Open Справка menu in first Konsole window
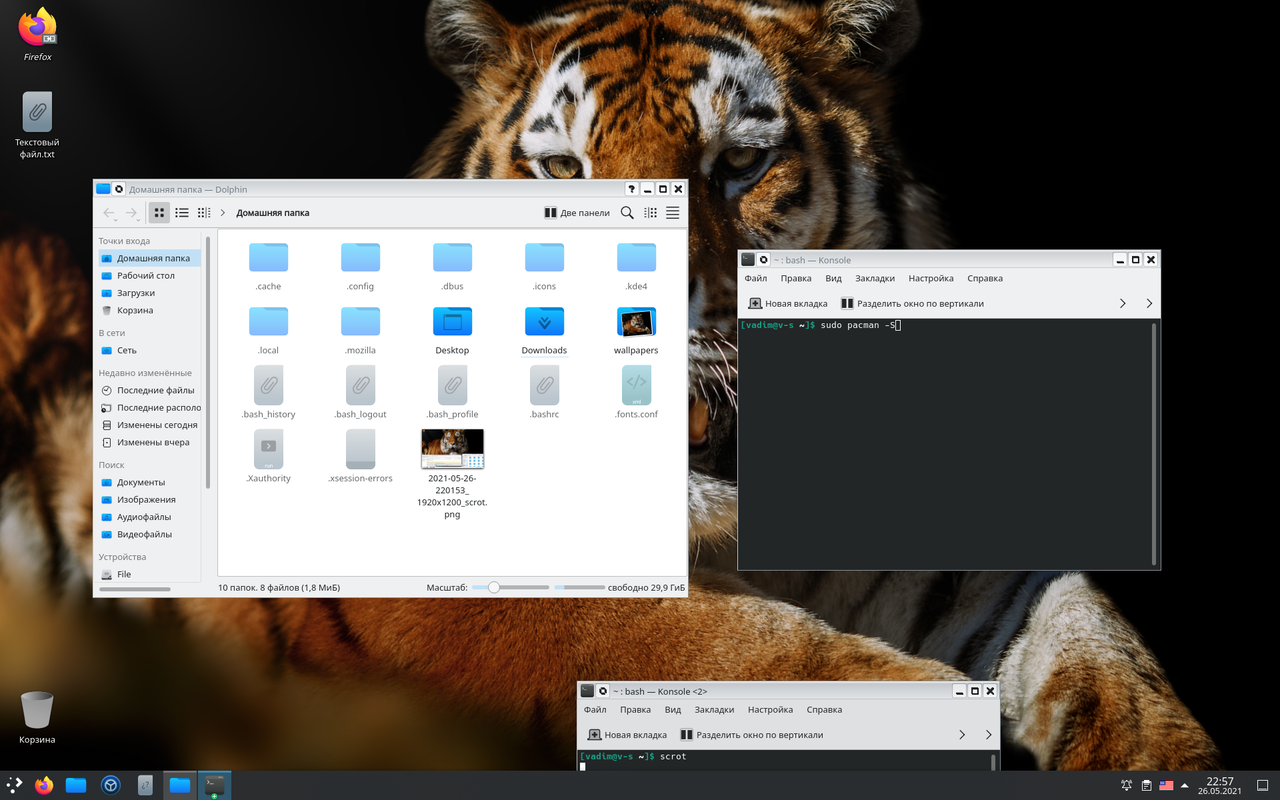This screenshot has height=800, width=1280. click(x=985, y=279)
